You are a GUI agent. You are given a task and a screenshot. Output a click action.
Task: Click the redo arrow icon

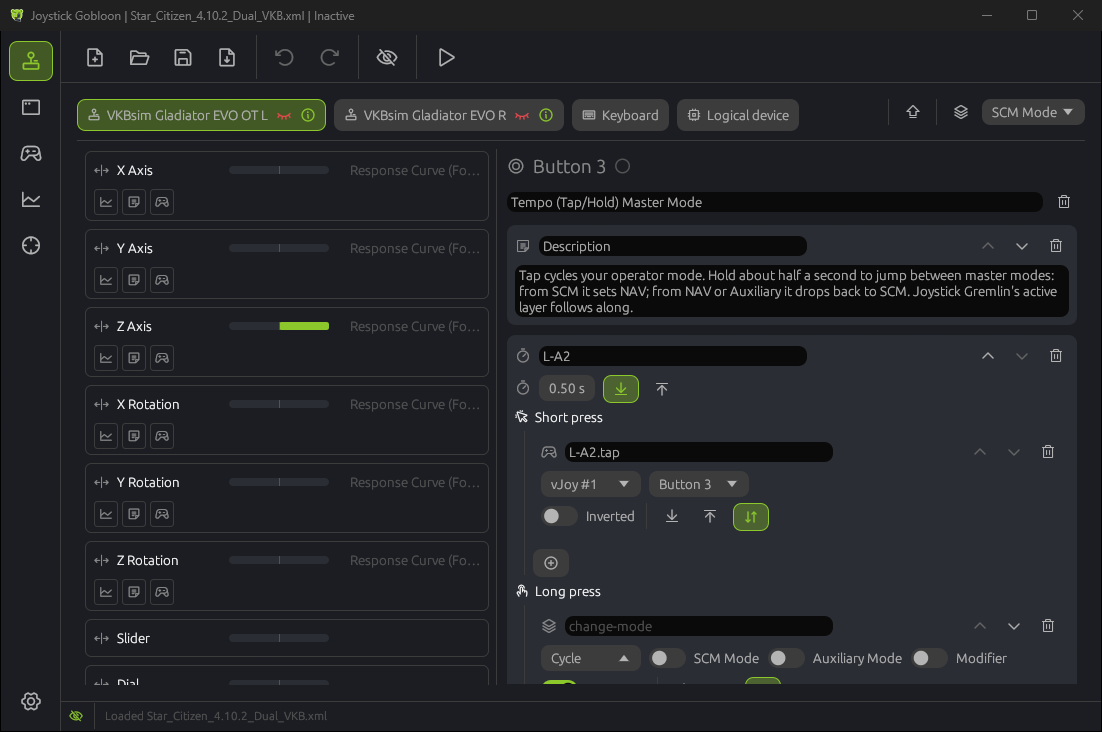click(329, 58)
